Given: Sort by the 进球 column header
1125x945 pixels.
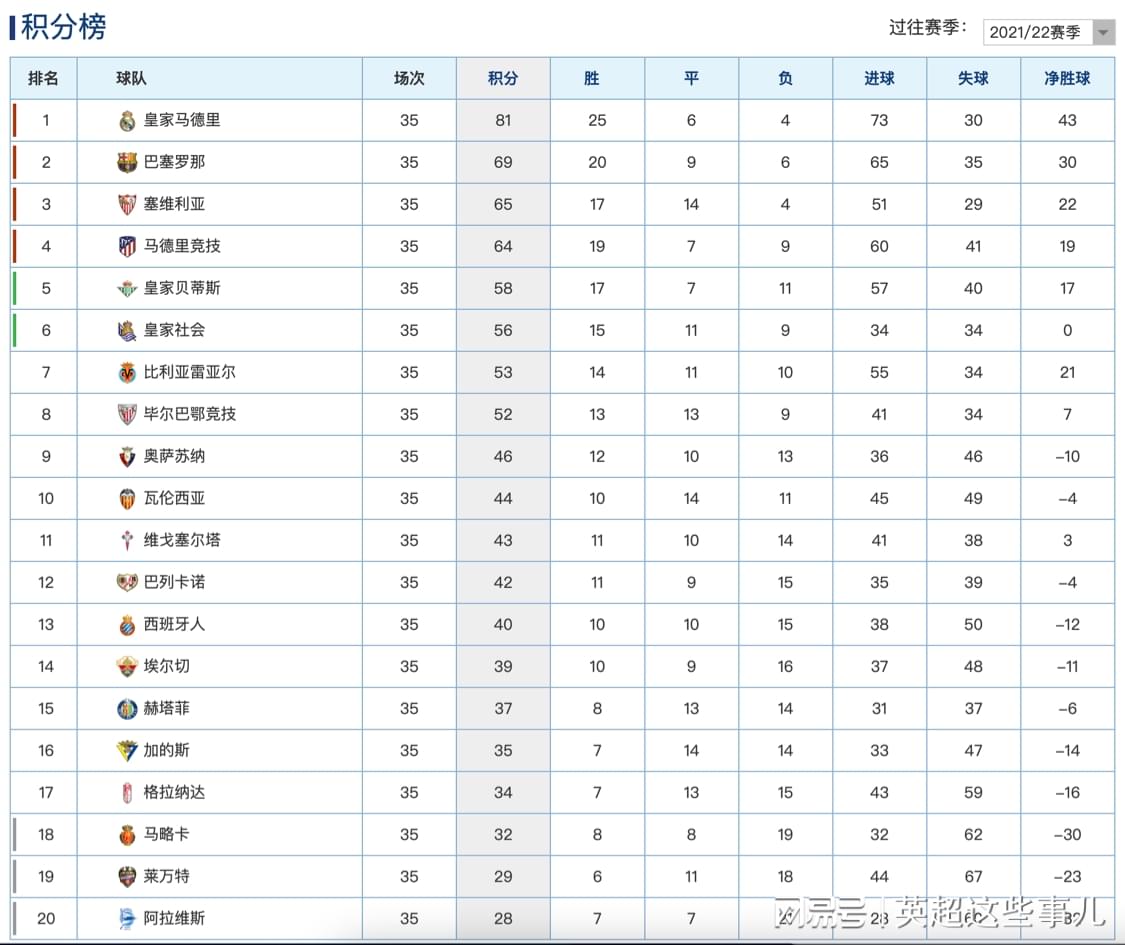Looking at the screenshot, I should (x=879, y=78).
